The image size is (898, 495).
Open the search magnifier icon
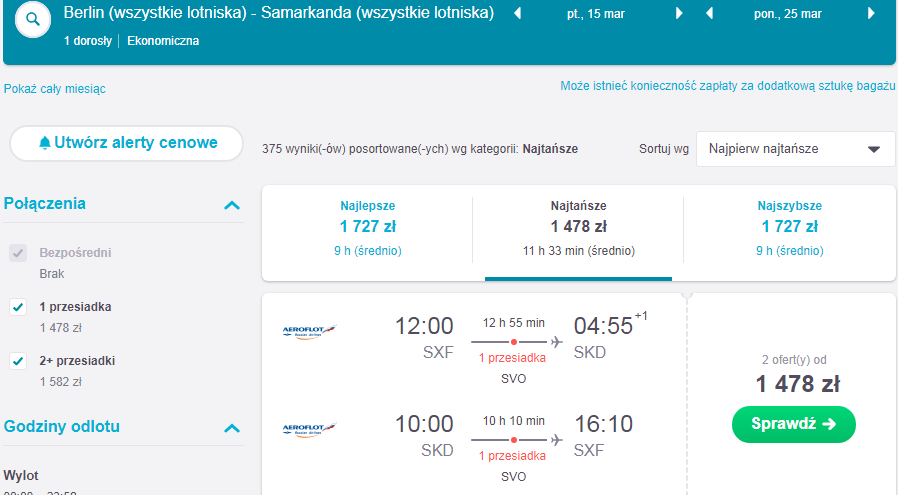33,19
